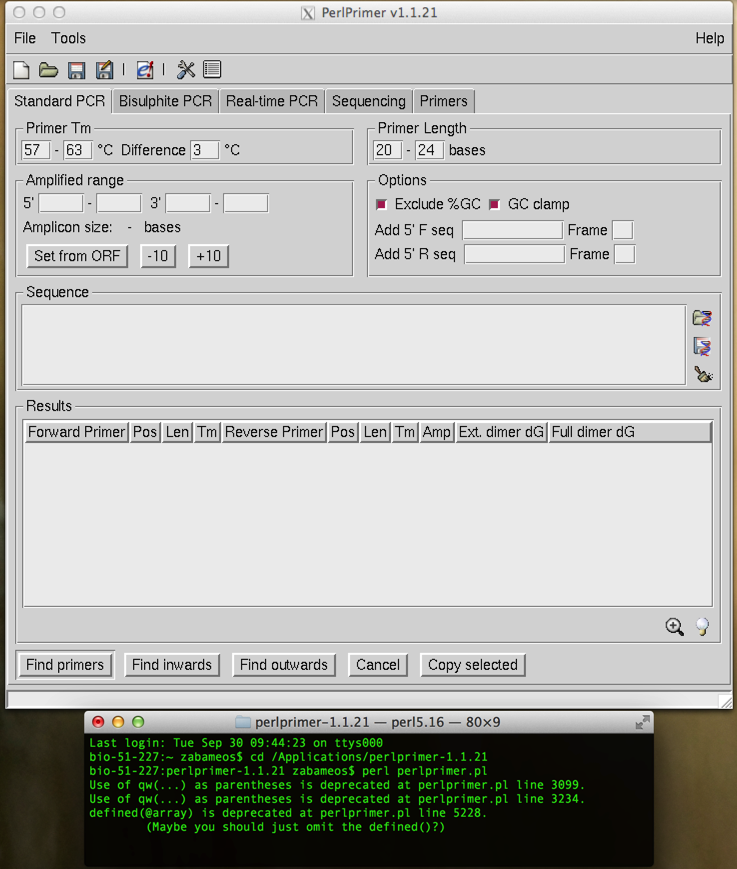737x869 pixels.
Task: Click the Add 5' F seq input field
Action: (x=513, y=230)
